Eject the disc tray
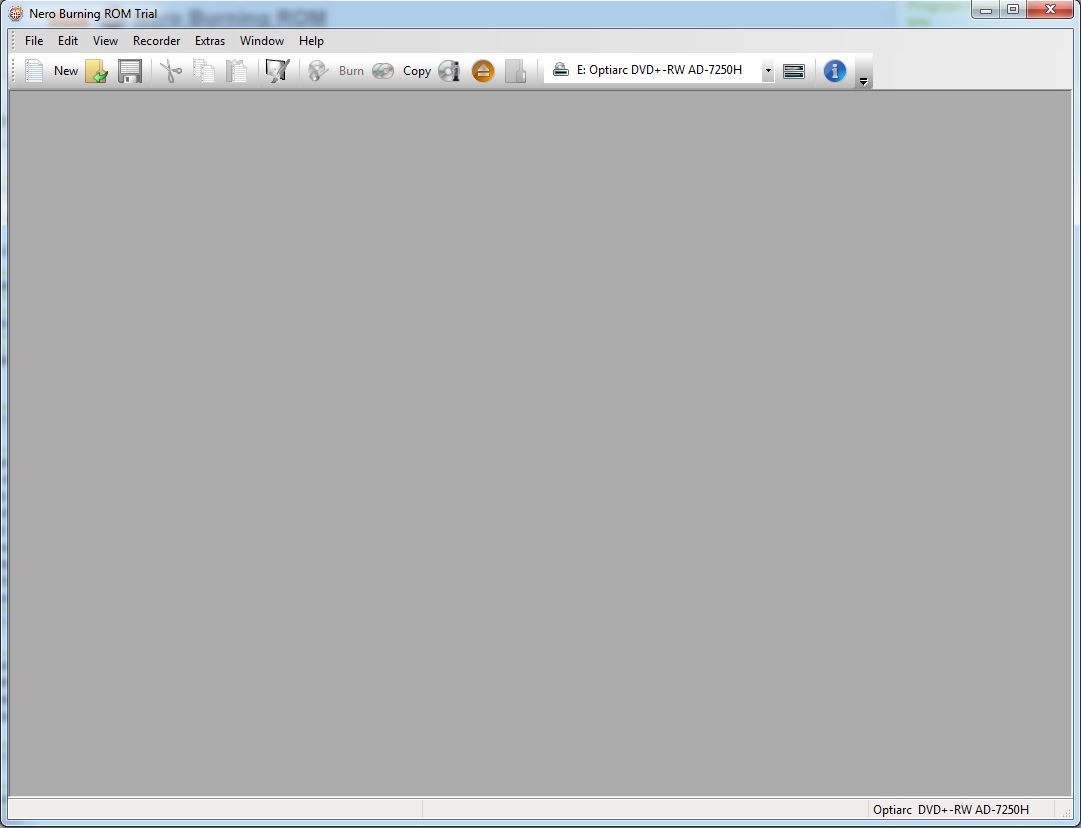This screenshot has width=1081, height=828. 483,70
